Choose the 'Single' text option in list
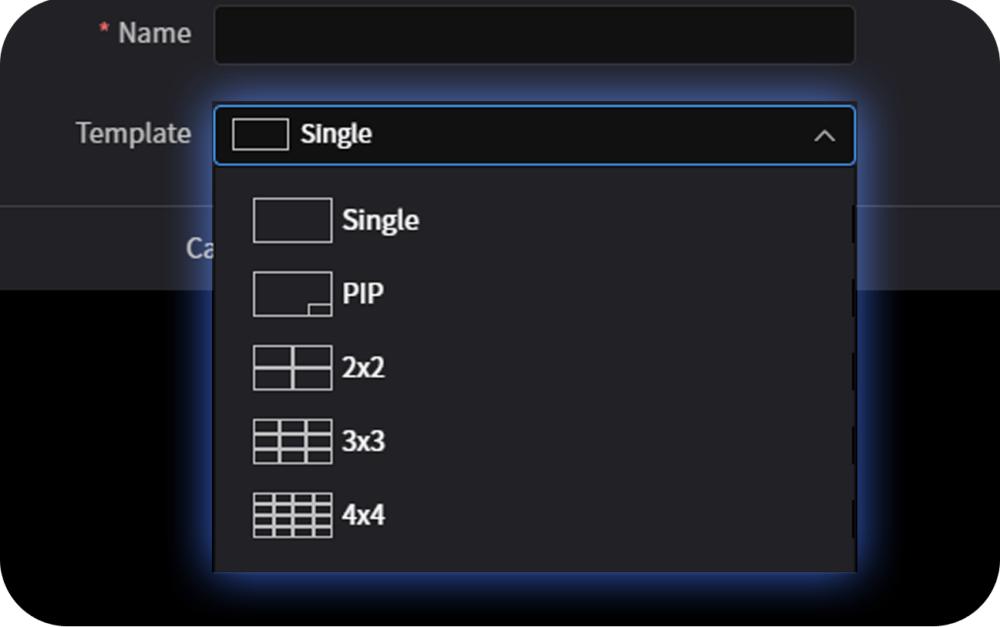 (x=380, y=220)
